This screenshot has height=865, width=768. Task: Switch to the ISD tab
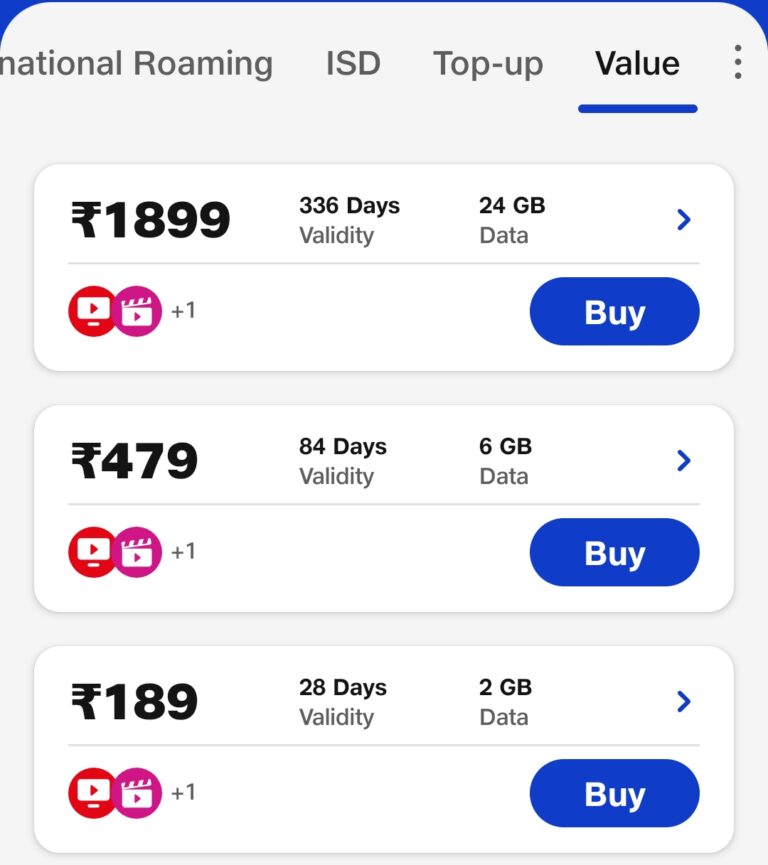click(353, 63)
